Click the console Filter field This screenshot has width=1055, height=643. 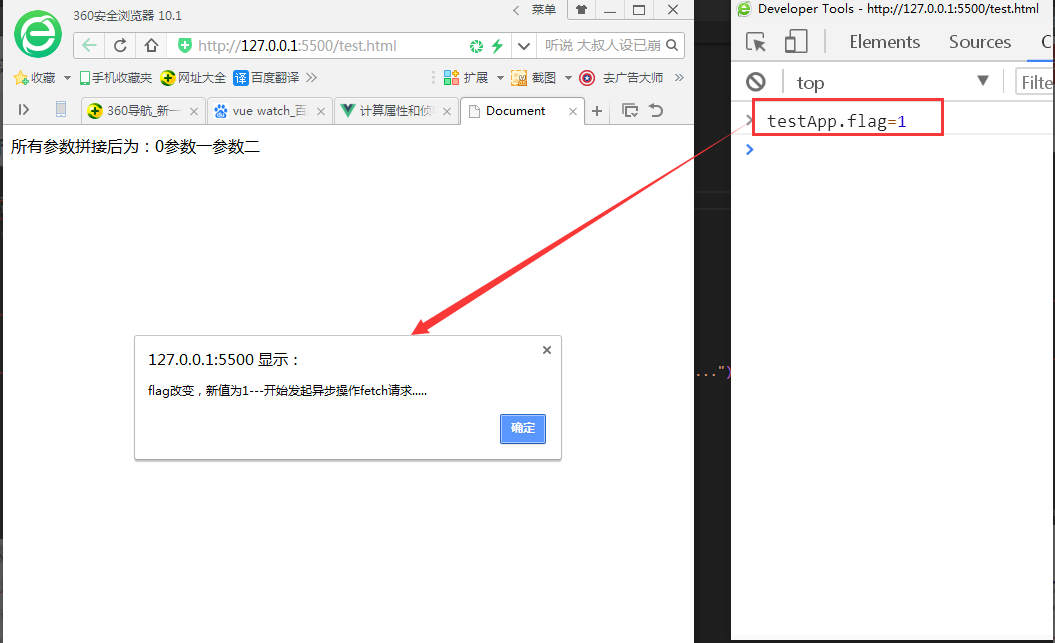point(1035,82)
